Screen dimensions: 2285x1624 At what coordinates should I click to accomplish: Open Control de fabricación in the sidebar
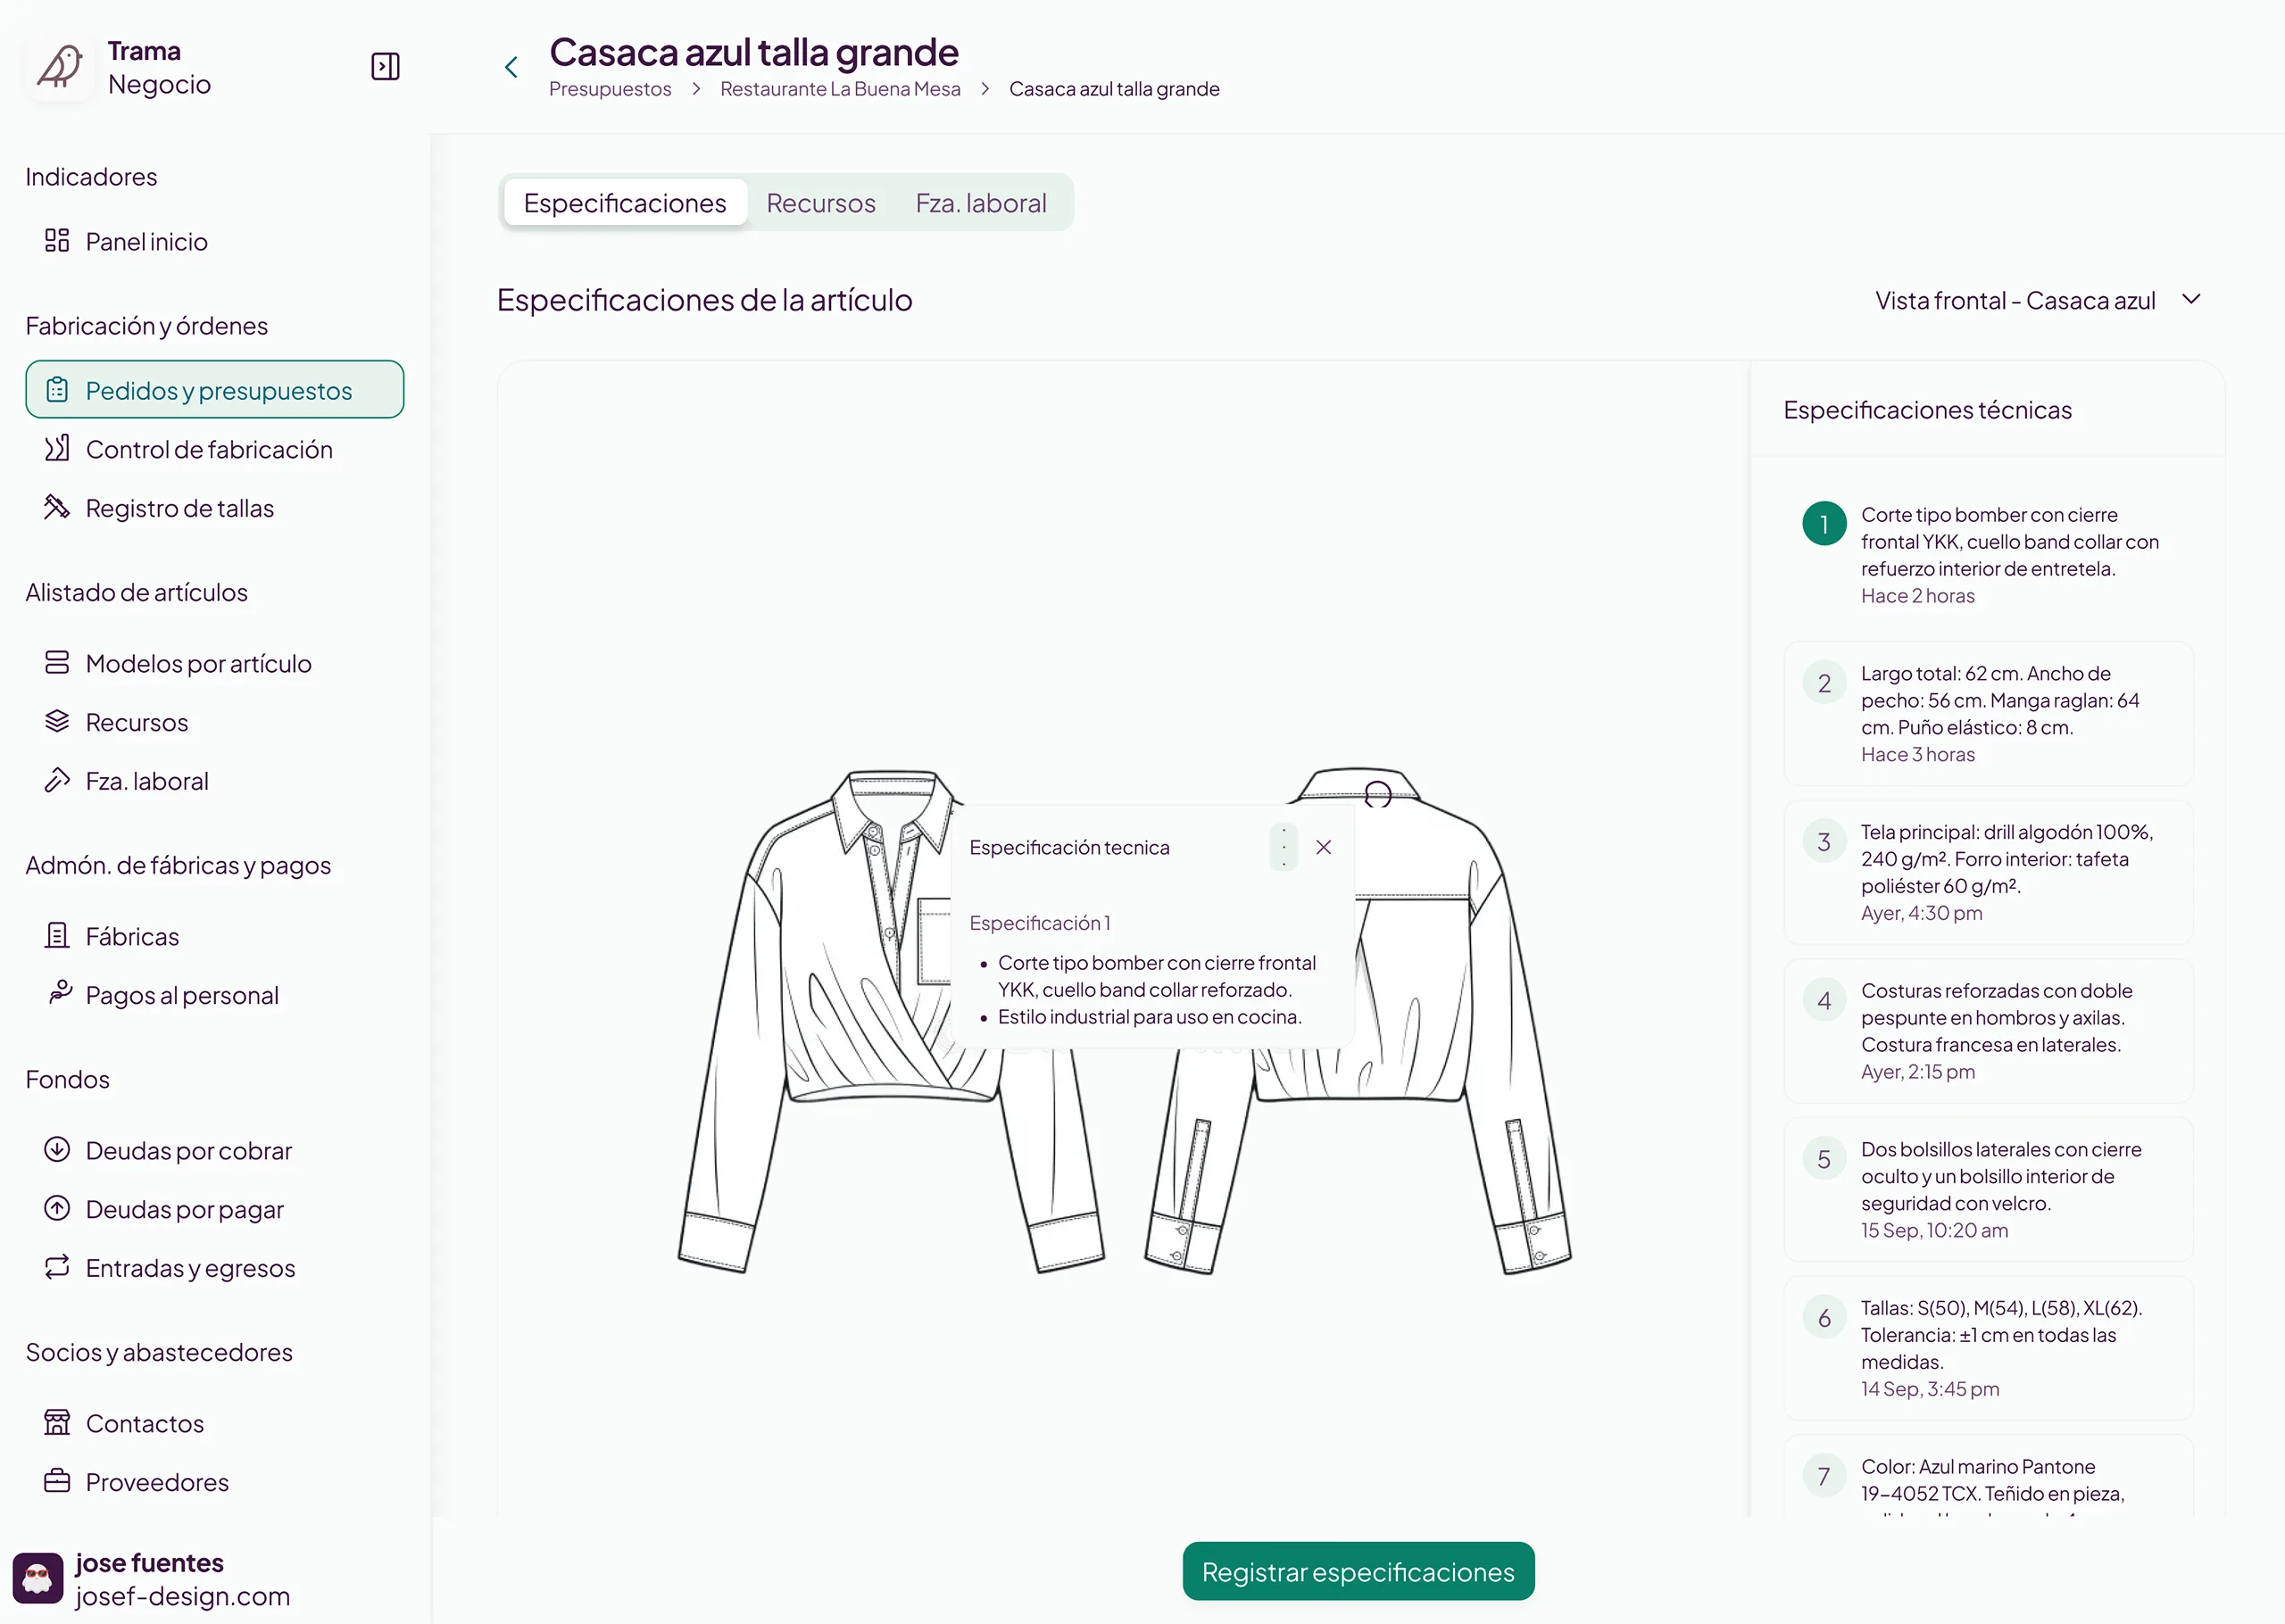tap(215, 449)
